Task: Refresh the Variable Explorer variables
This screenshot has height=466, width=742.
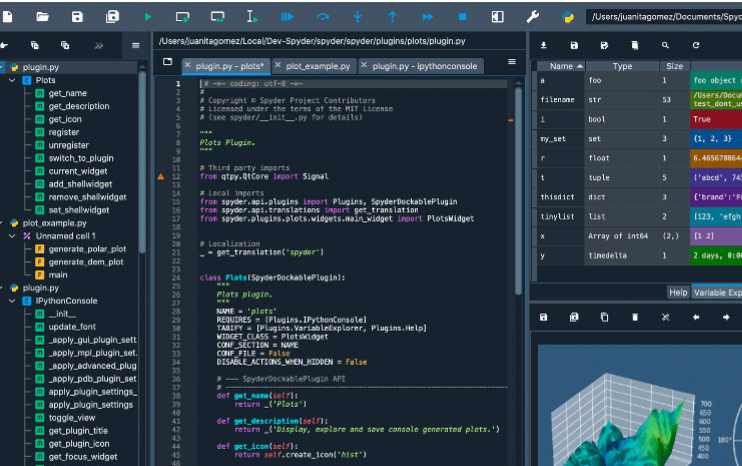Action: tap(695, 45)
